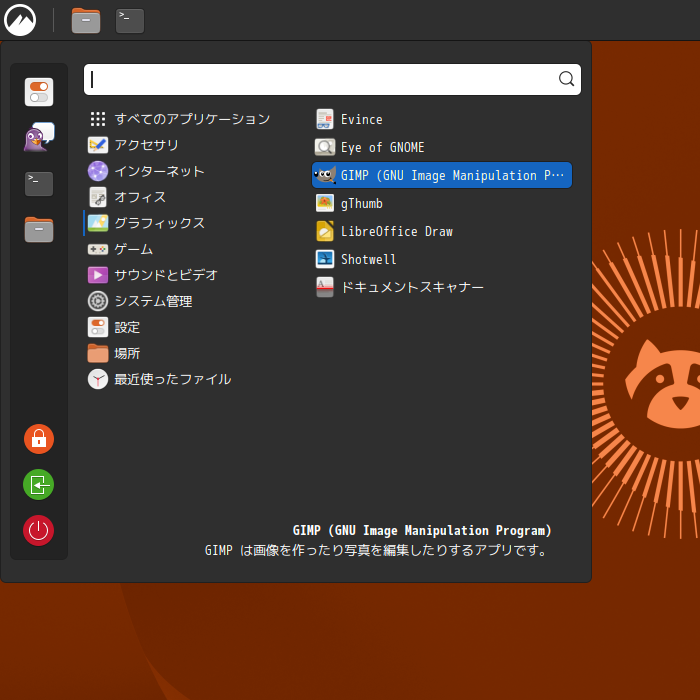The height and width of the screenshot is (700, 700).
Task: Select the 設定 category
Action: pos(114,327)
